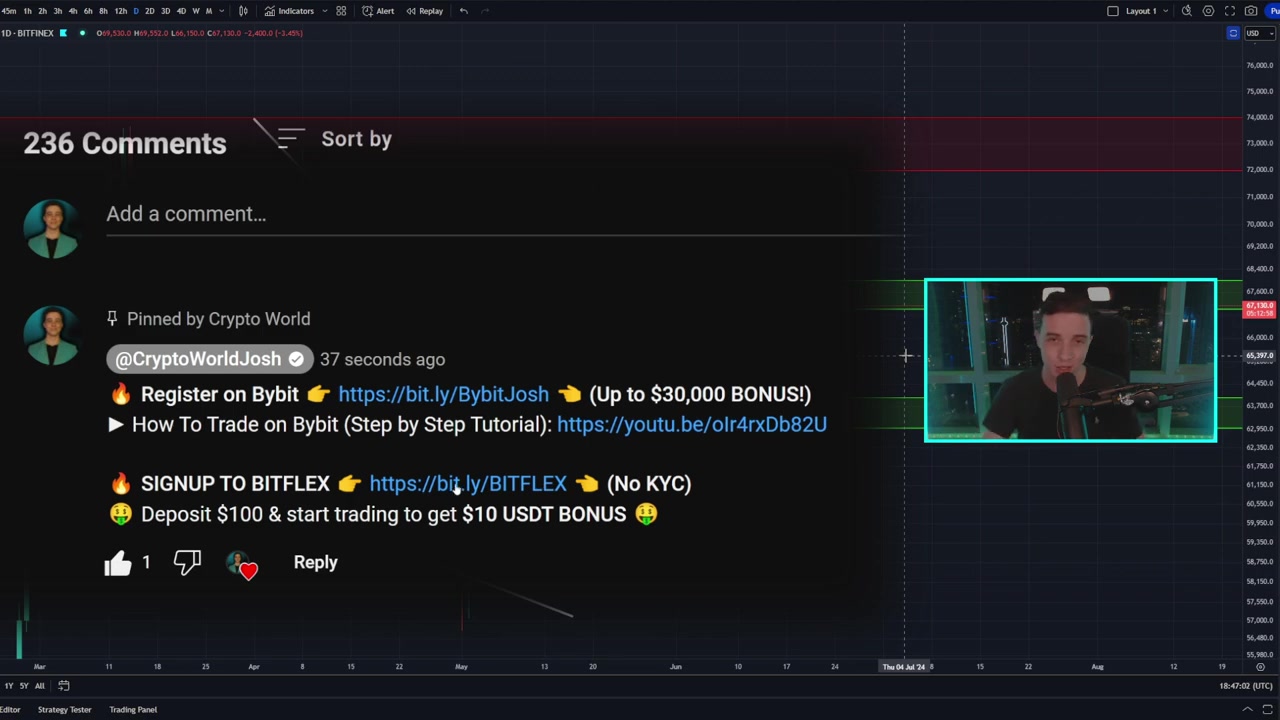Screen dimensions: 1280x720
Task: Take chart snapshot camera icon
Action: click(1251, 11)
